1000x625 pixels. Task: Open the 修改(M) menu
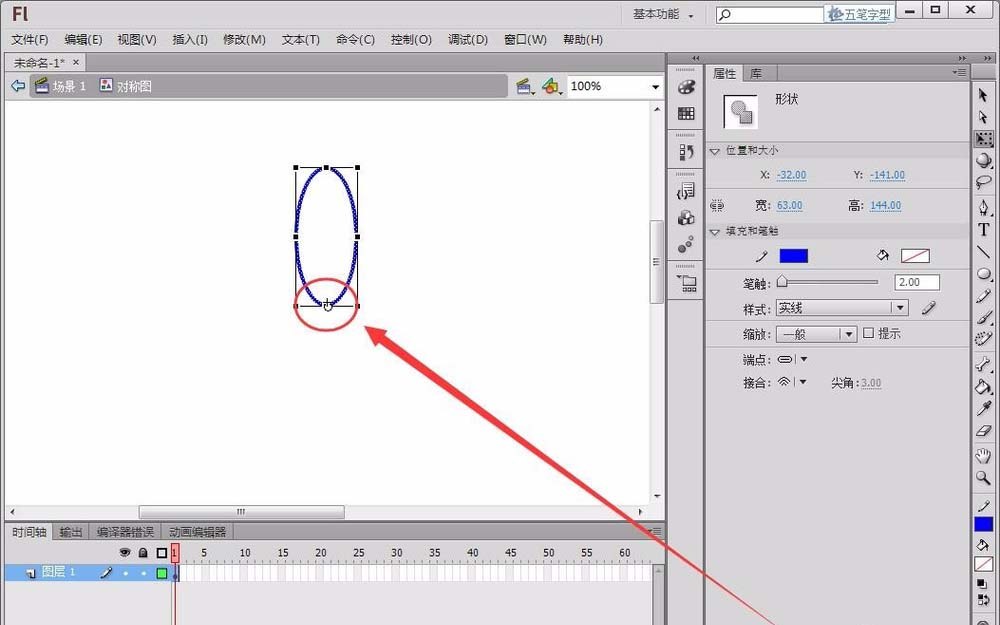tap(244, 40)
